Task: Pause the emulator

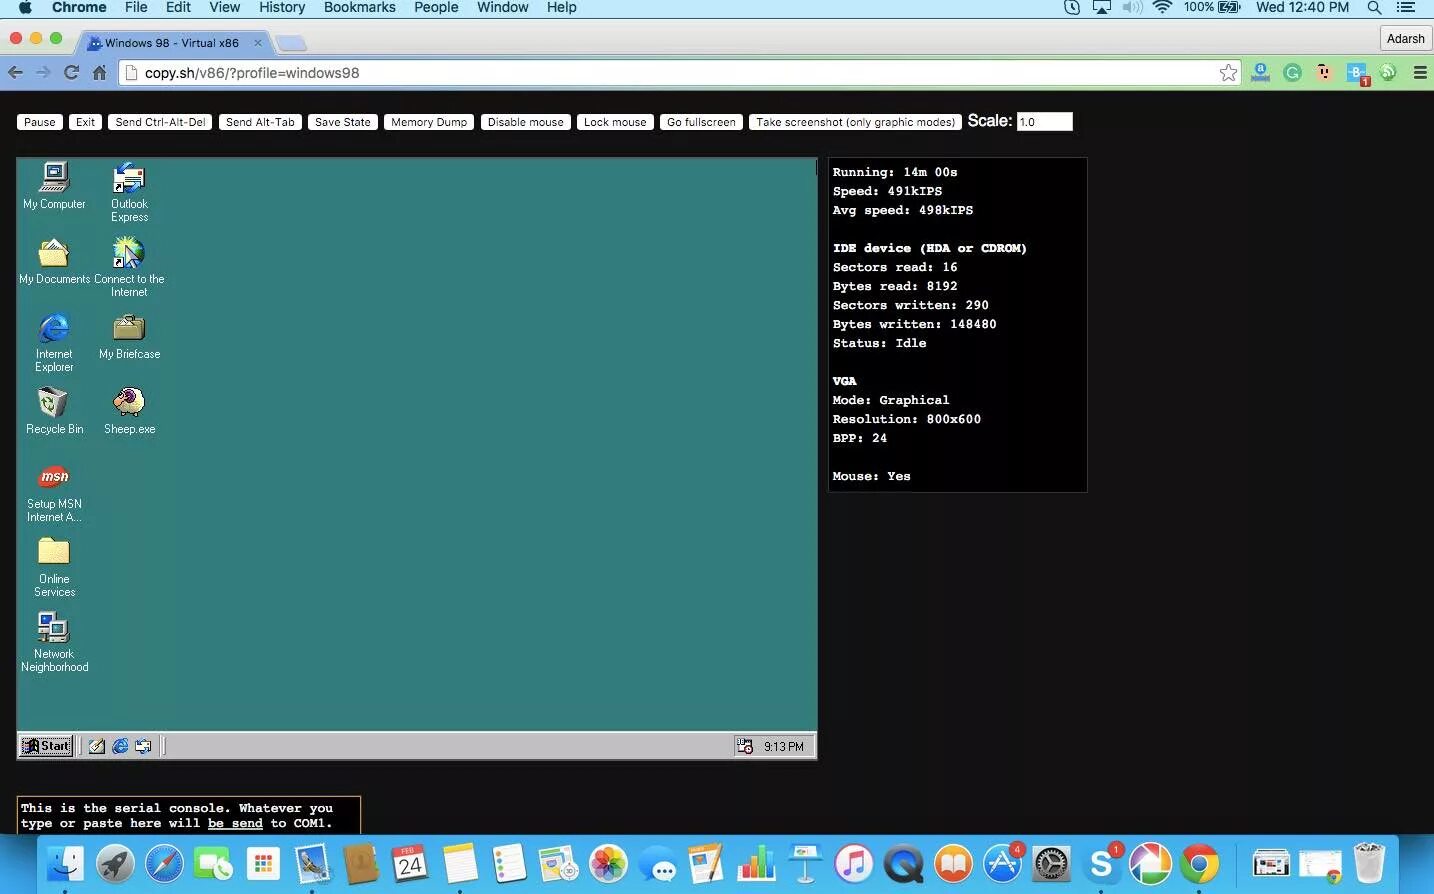Action: [x=40, y=122]
